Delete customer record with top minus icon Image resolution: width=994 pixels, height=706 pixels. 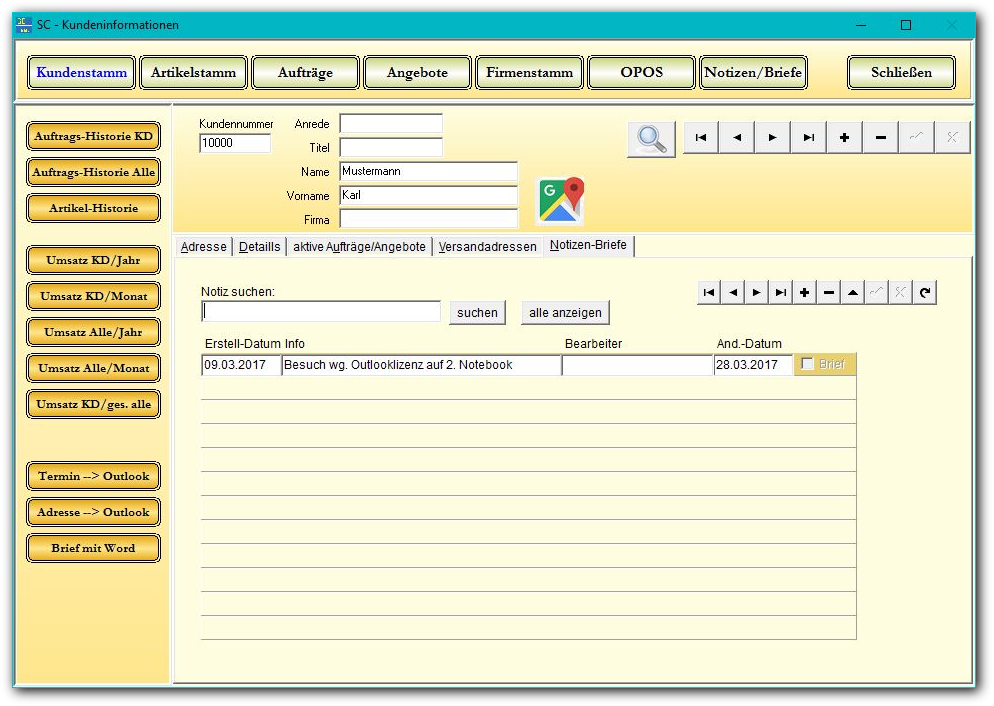[881, 138]
